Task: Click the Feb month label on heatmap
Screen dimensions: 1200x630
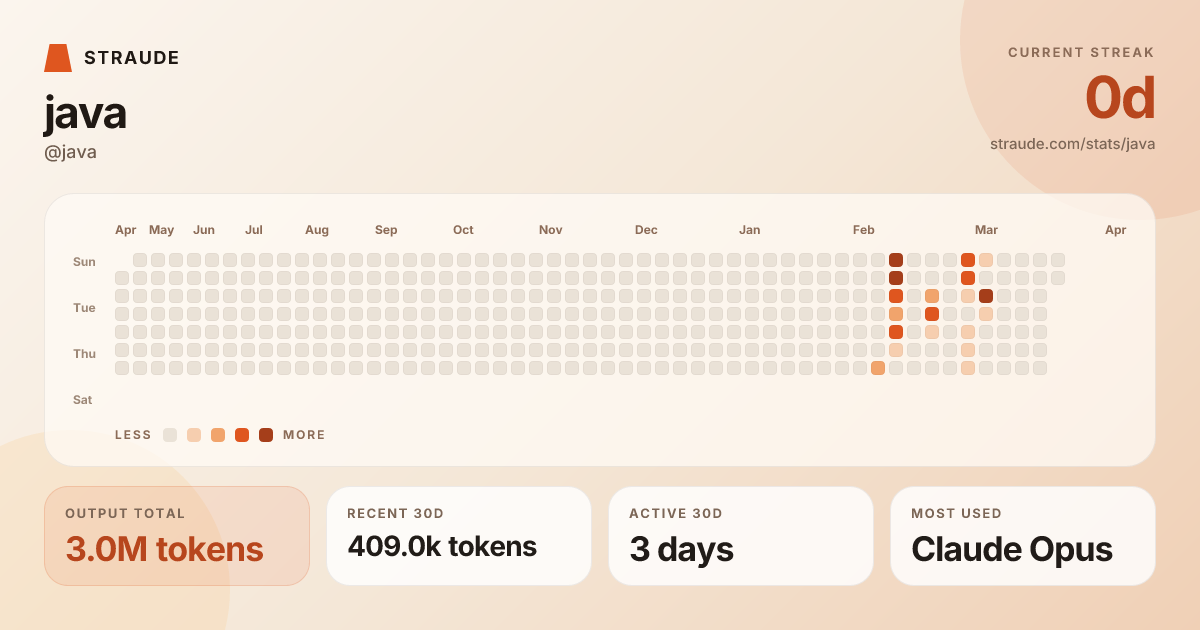Action: pos(864,230)
